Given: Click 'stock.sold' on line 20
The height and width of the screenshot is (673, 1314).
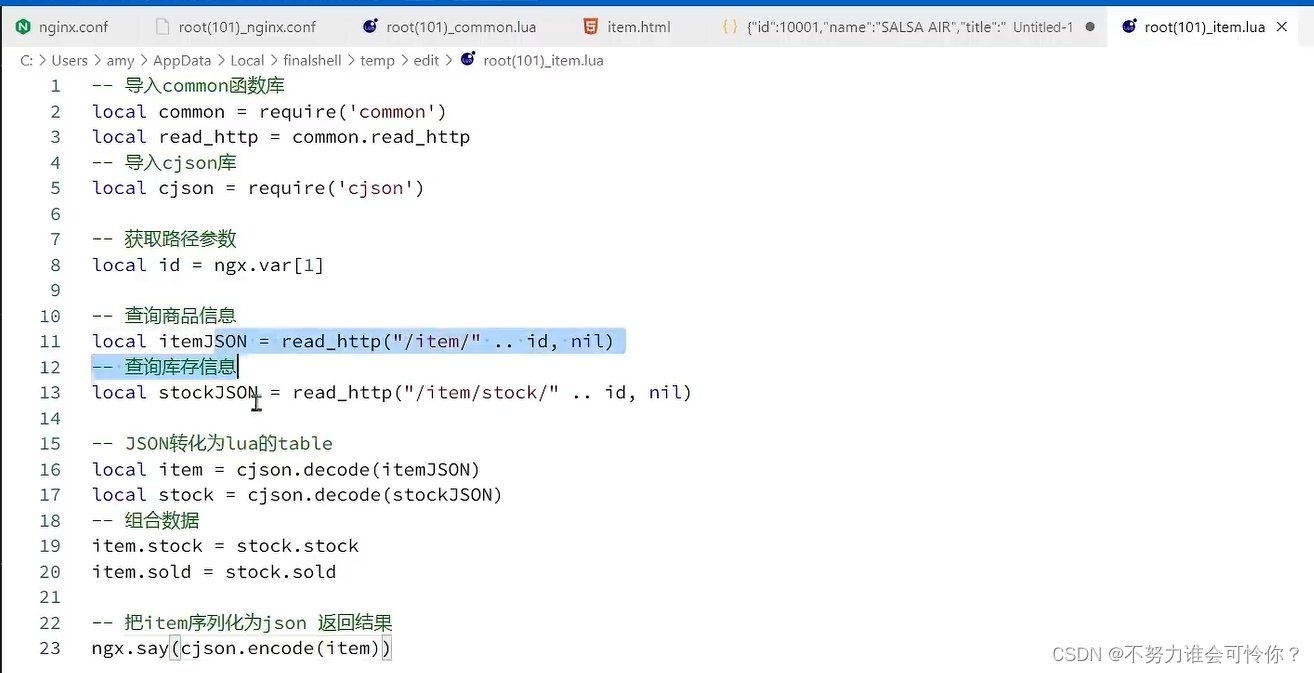Looking at the screenshot, I should [x=281, y=572].
